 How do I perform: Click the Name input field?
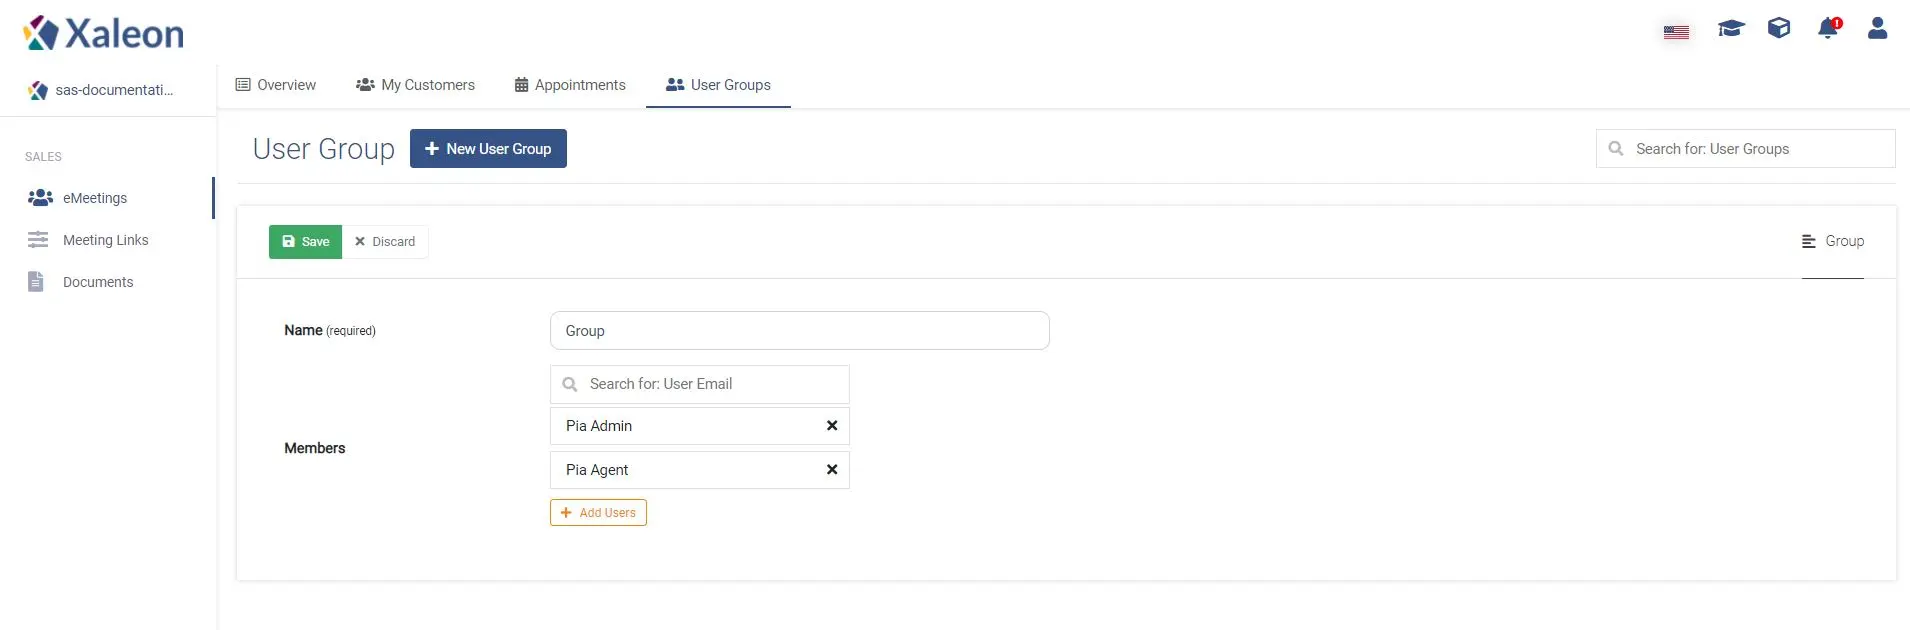[800, 331]
